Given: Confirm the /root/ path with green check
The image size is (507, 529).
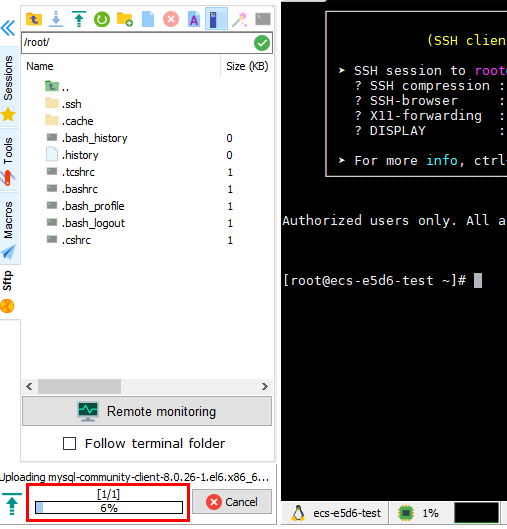Looking at the screenshot, I should coord(262,43).
